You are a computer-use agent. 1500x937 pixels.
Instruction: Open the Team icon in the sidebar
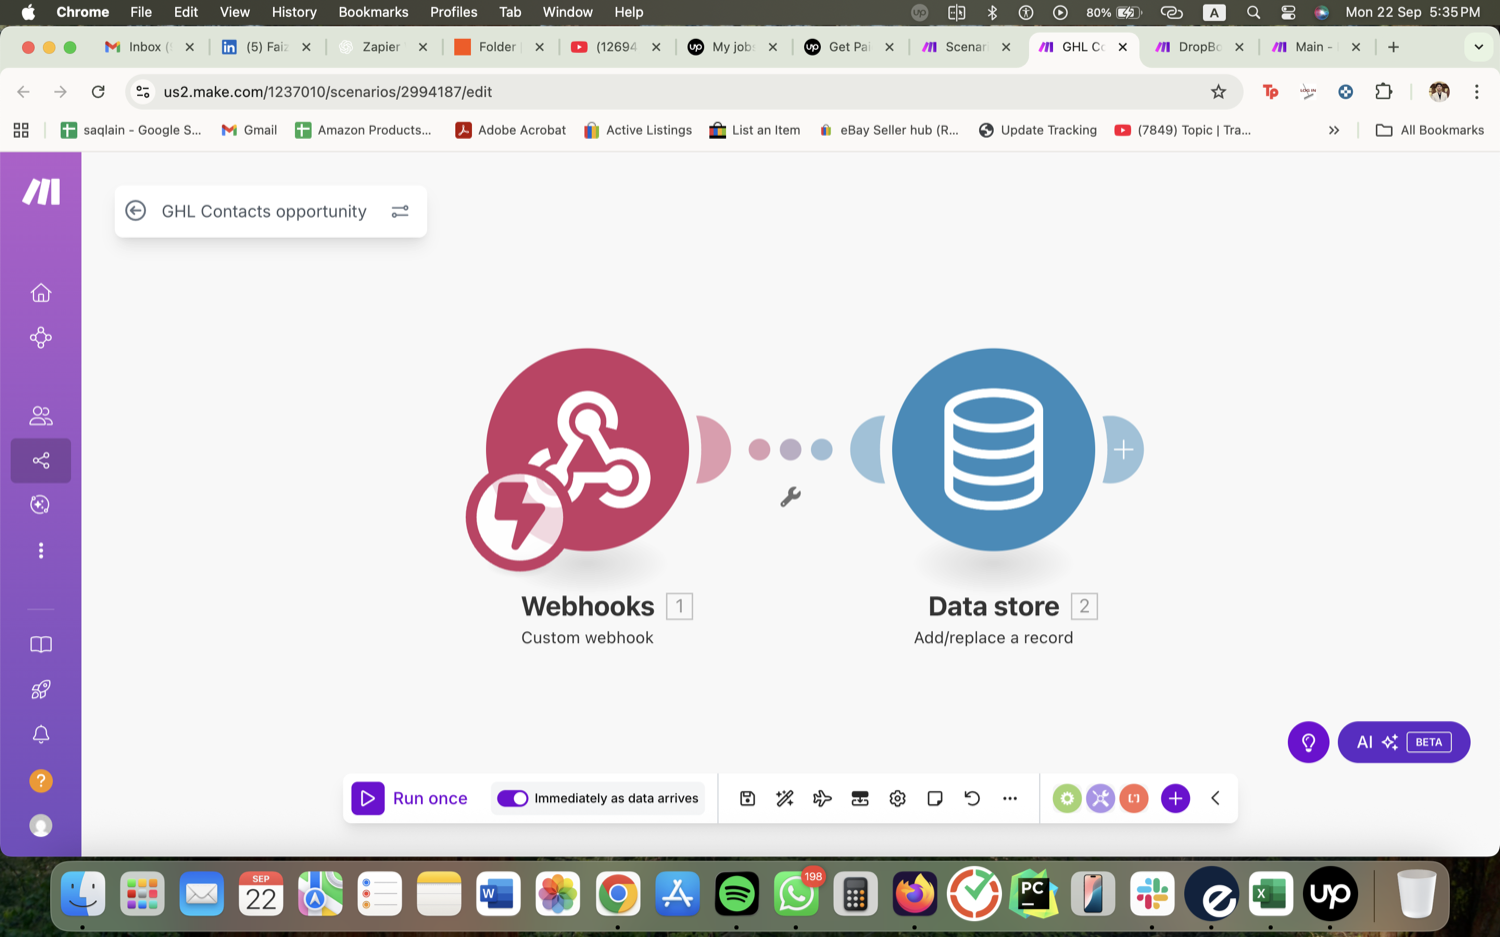(41, 415)
